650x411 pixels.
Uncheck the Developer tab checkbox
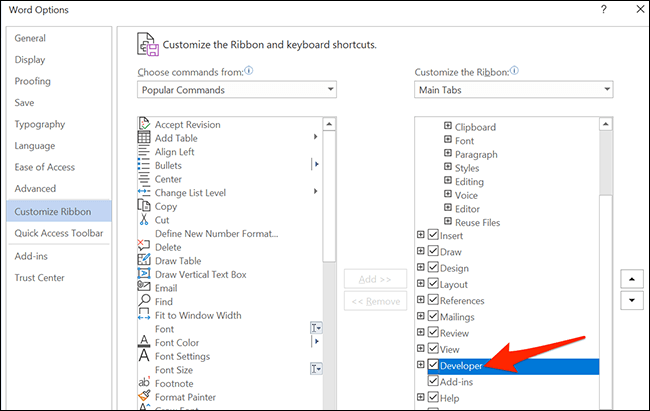tap(433, 366)
